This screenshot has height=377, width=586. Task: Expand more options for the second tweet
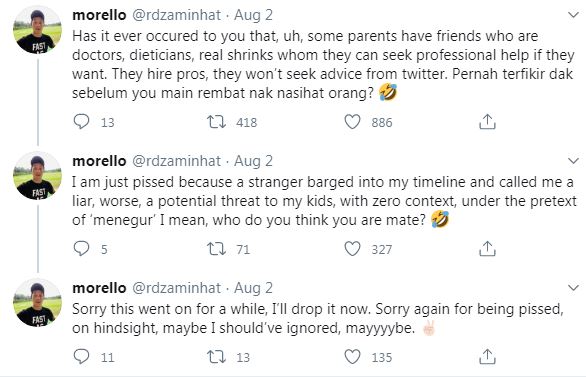(x=573, y=161)
